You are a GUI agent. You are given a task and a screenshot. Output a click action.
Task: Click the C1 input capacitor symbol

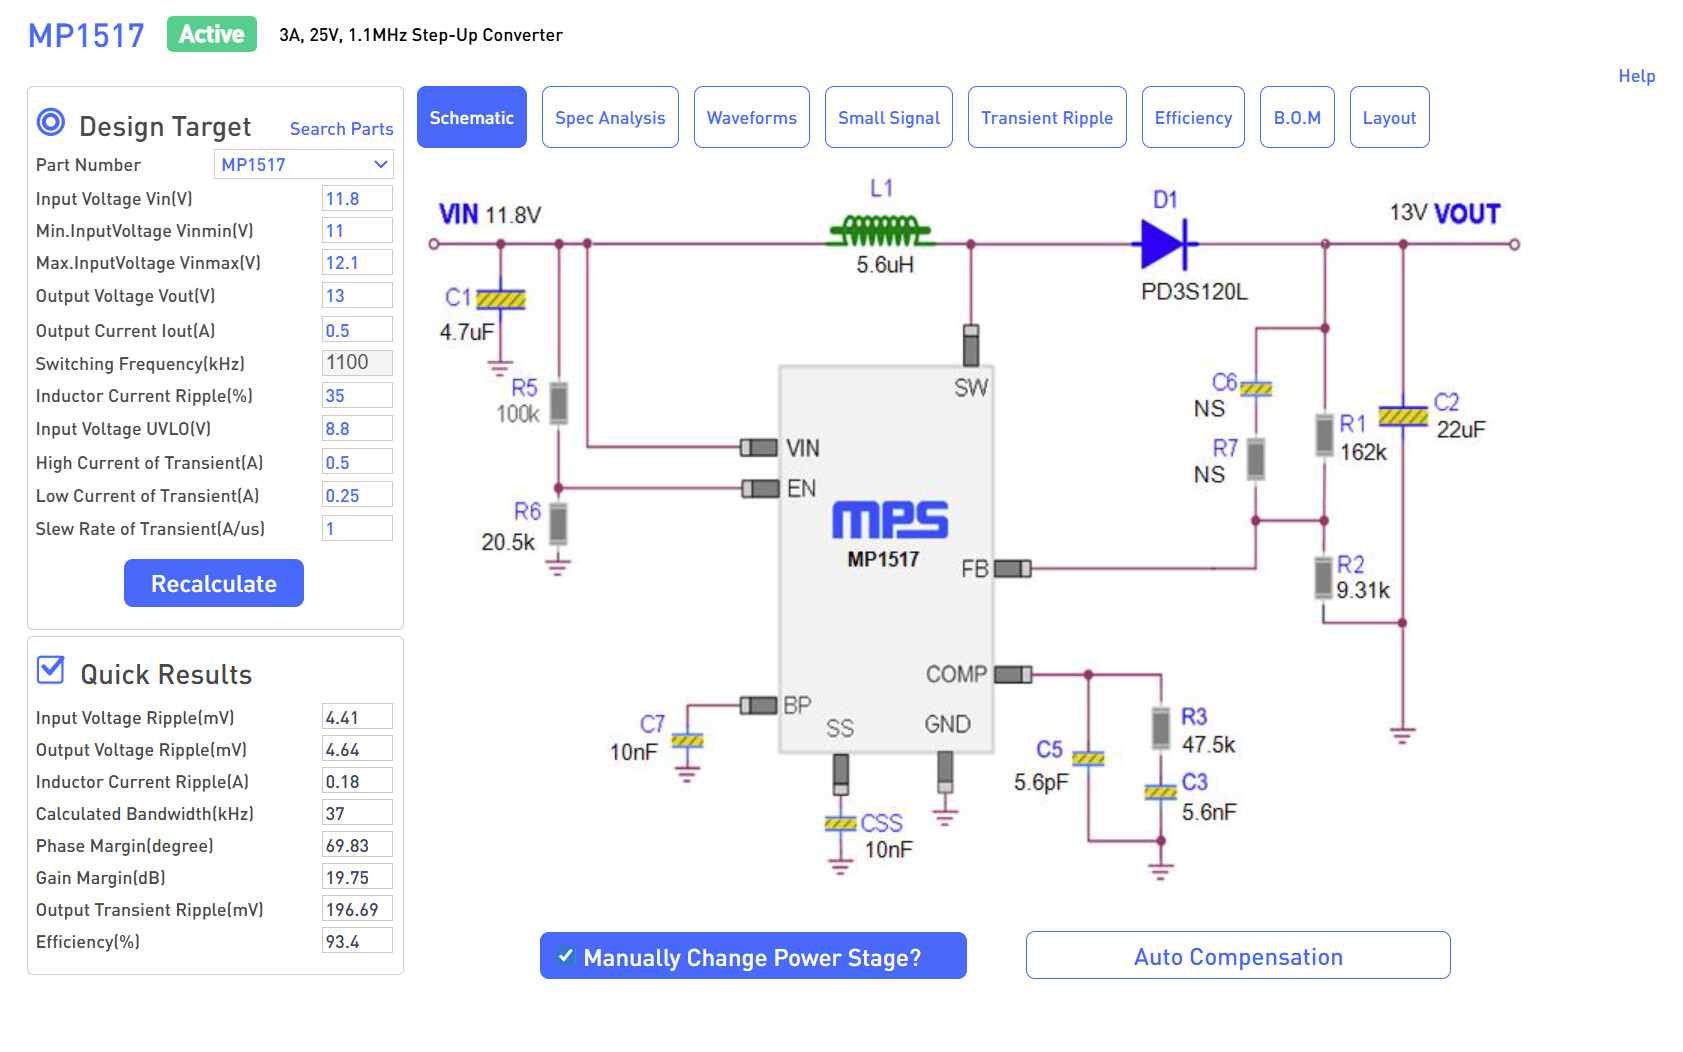500,299
